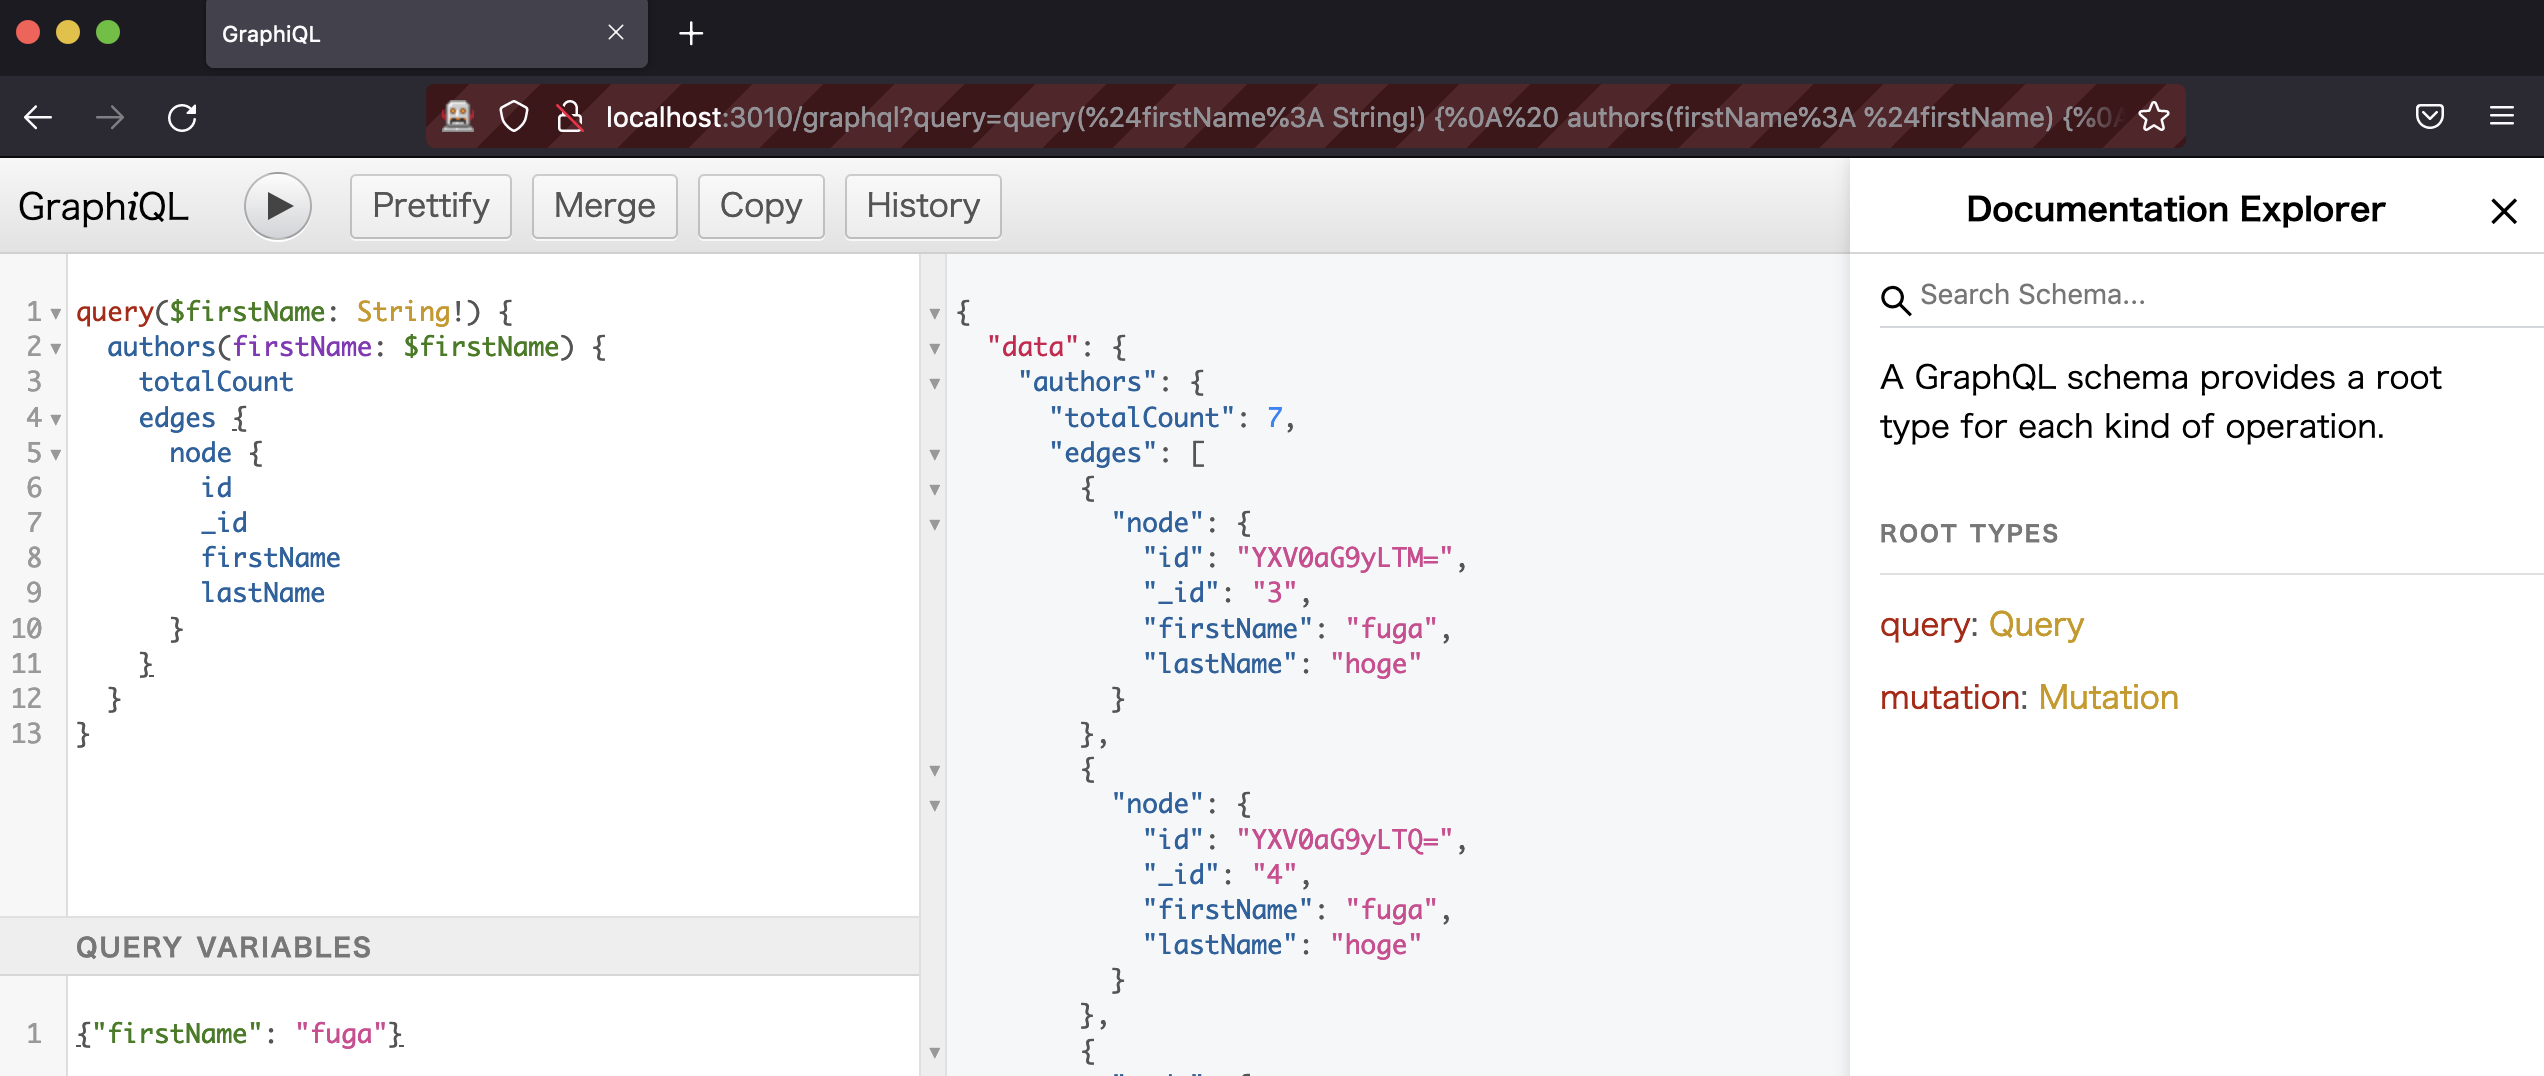Image resolution: width=2544 pixels, height=1076 pixels.
Task: Click ROOT TYPES section heading
Action: (1968, 533)
